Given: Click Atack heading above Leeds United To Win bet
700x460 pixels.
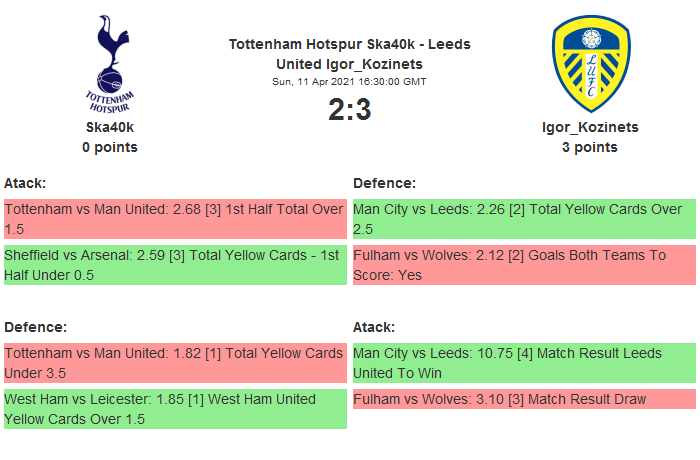Looking at the screenshot, I should click(374, 327).
